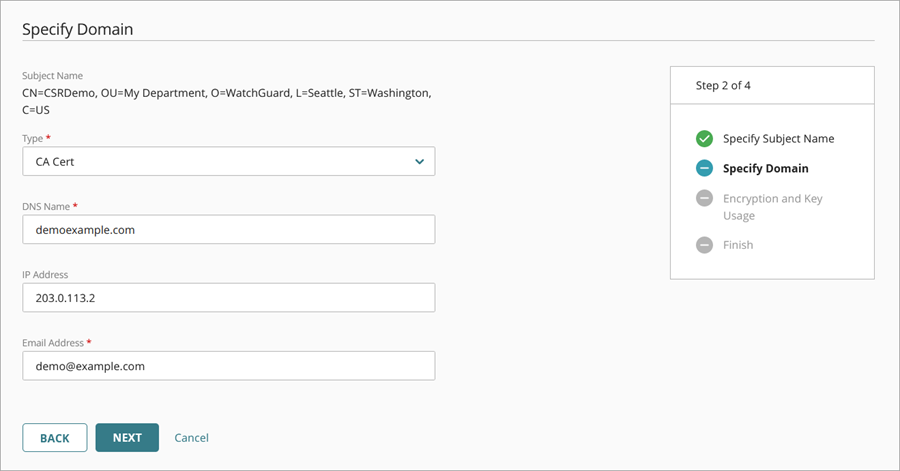Click into the DNS Name field
Viewport: 900px width, 471px height.
click(x=228, y=230)
